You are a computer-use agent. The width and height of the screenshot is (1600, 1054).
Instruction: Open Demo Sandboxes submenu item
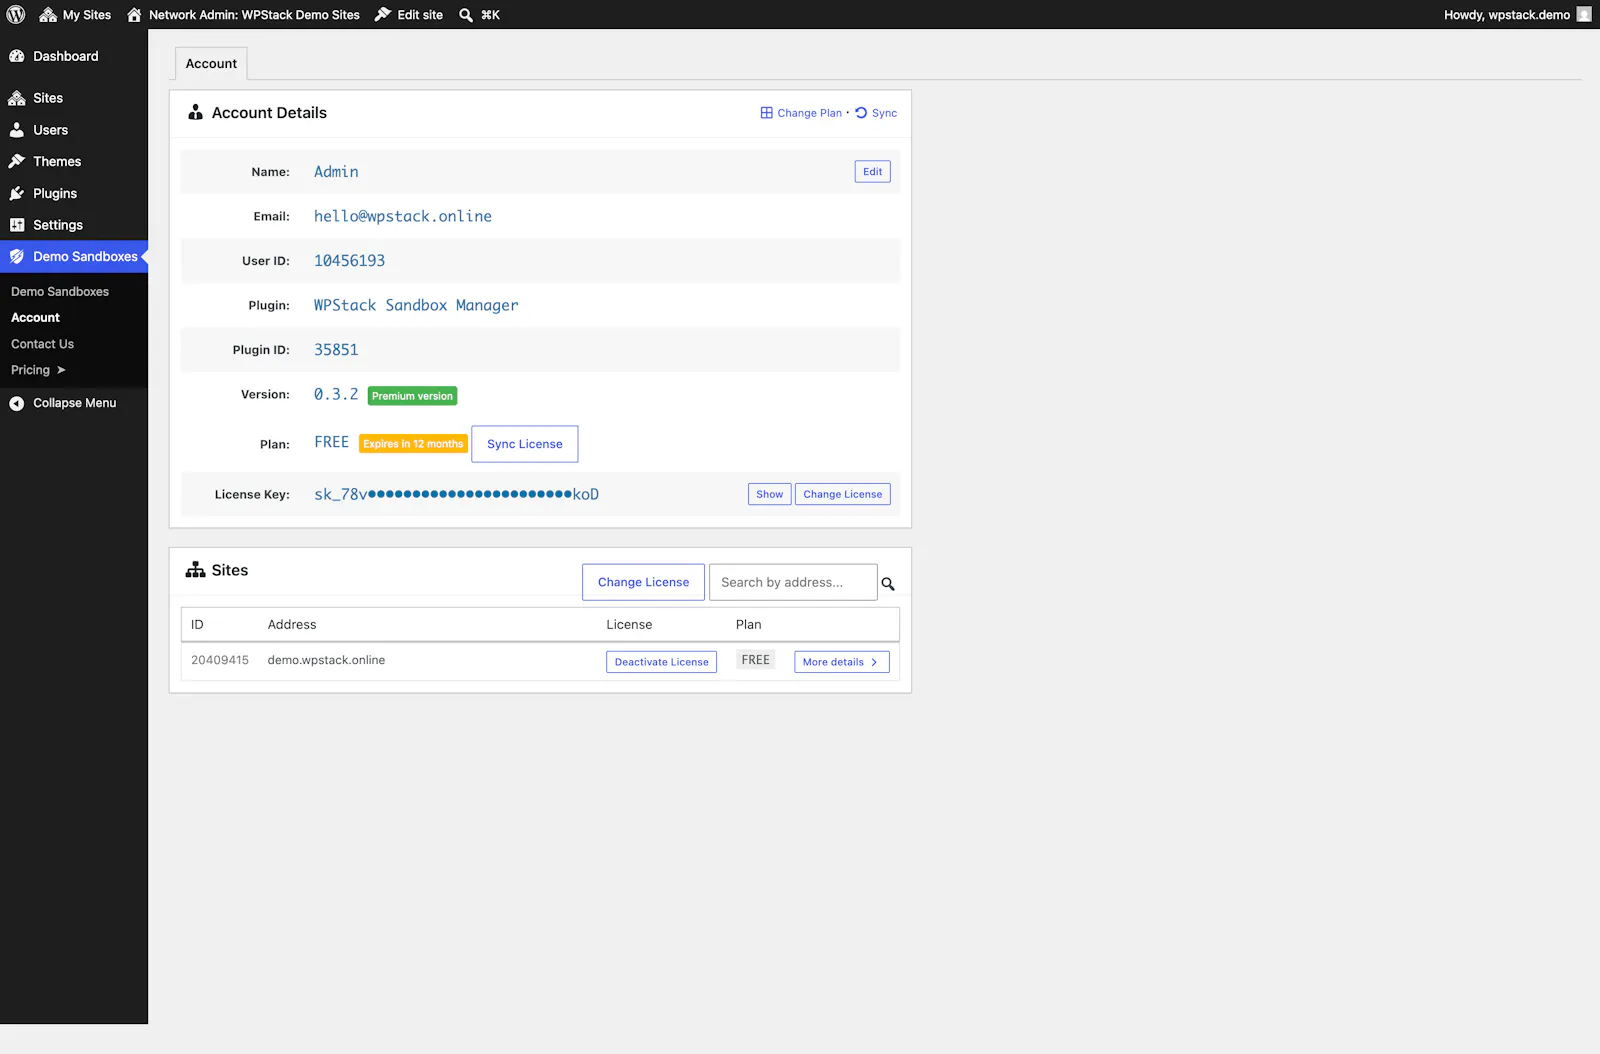click(60, 291)
